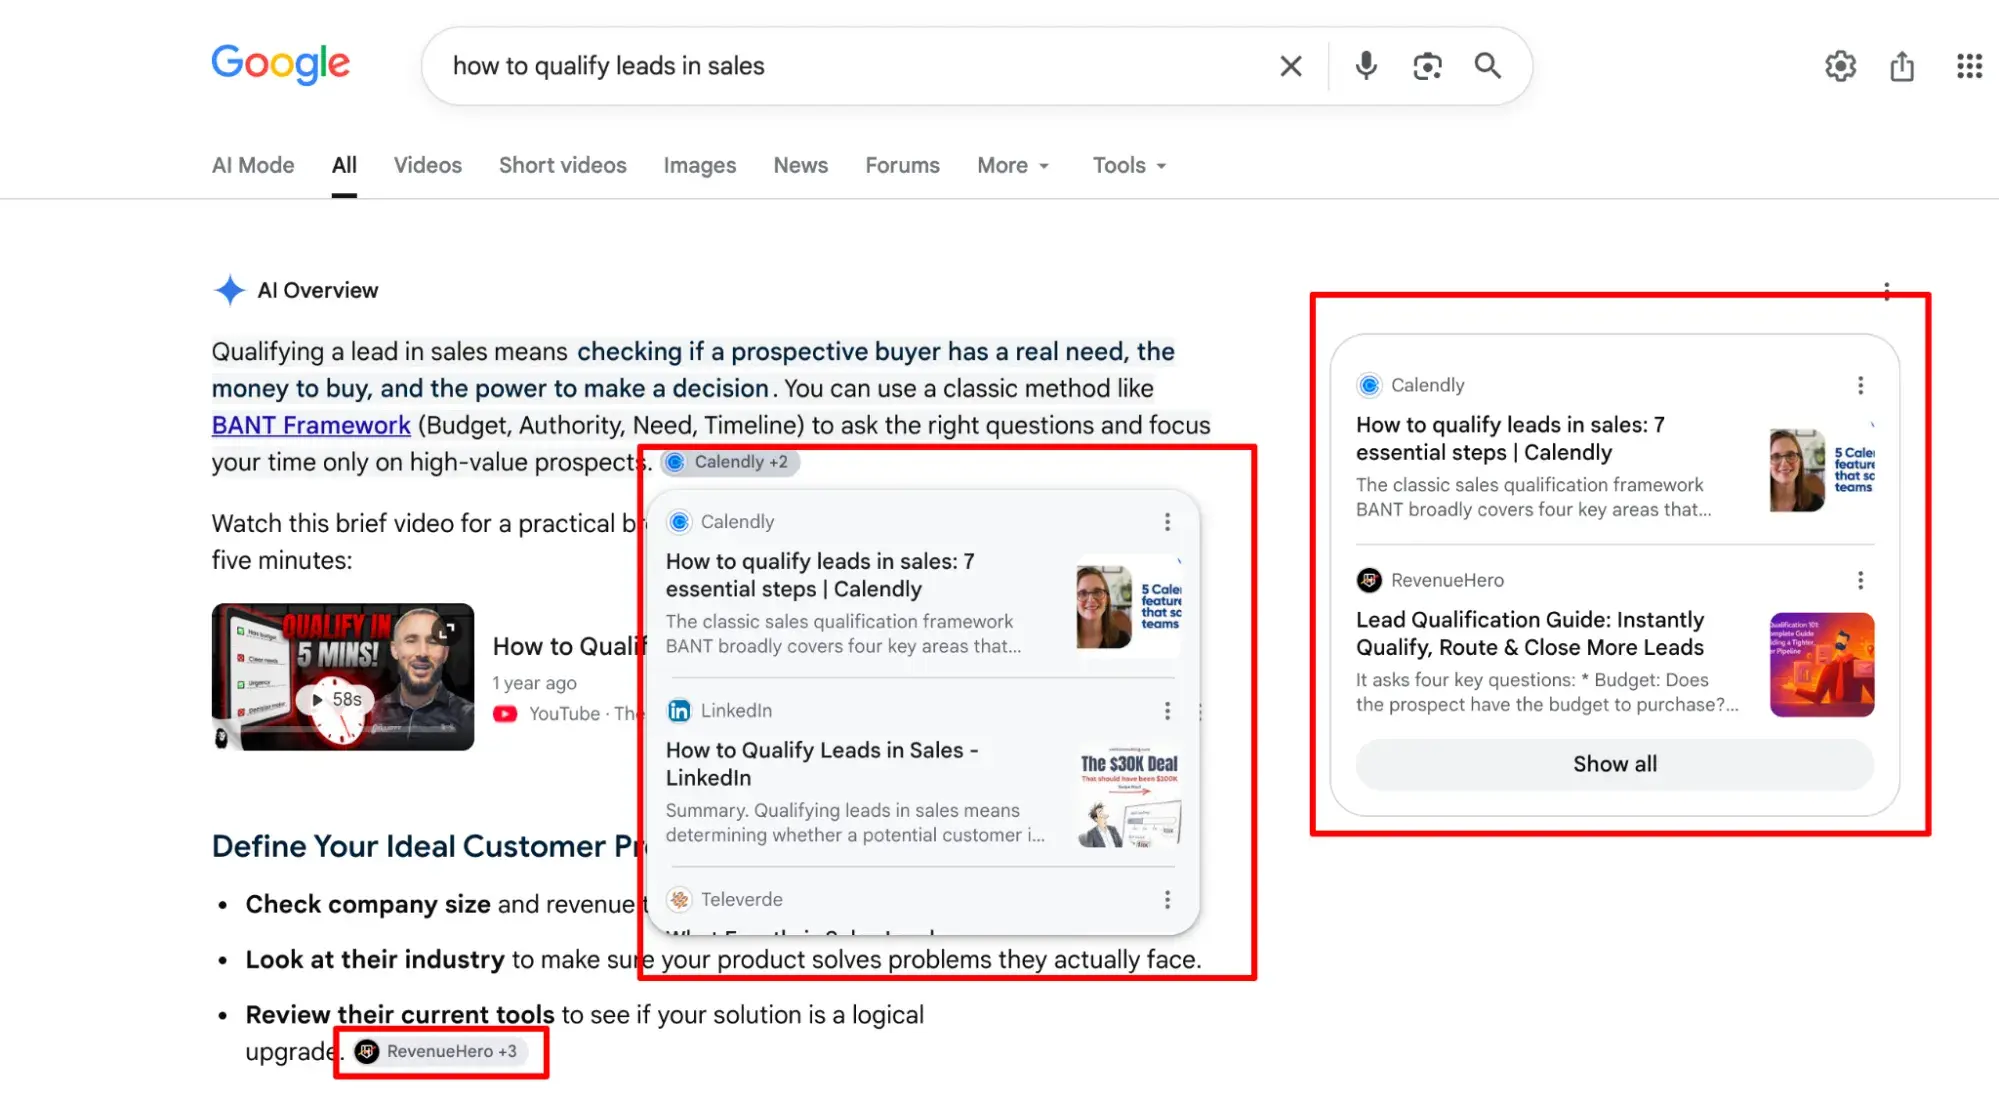Click the LinkedIn logo in popup
1999x1110 pixels.
click(x=679, y=711)
